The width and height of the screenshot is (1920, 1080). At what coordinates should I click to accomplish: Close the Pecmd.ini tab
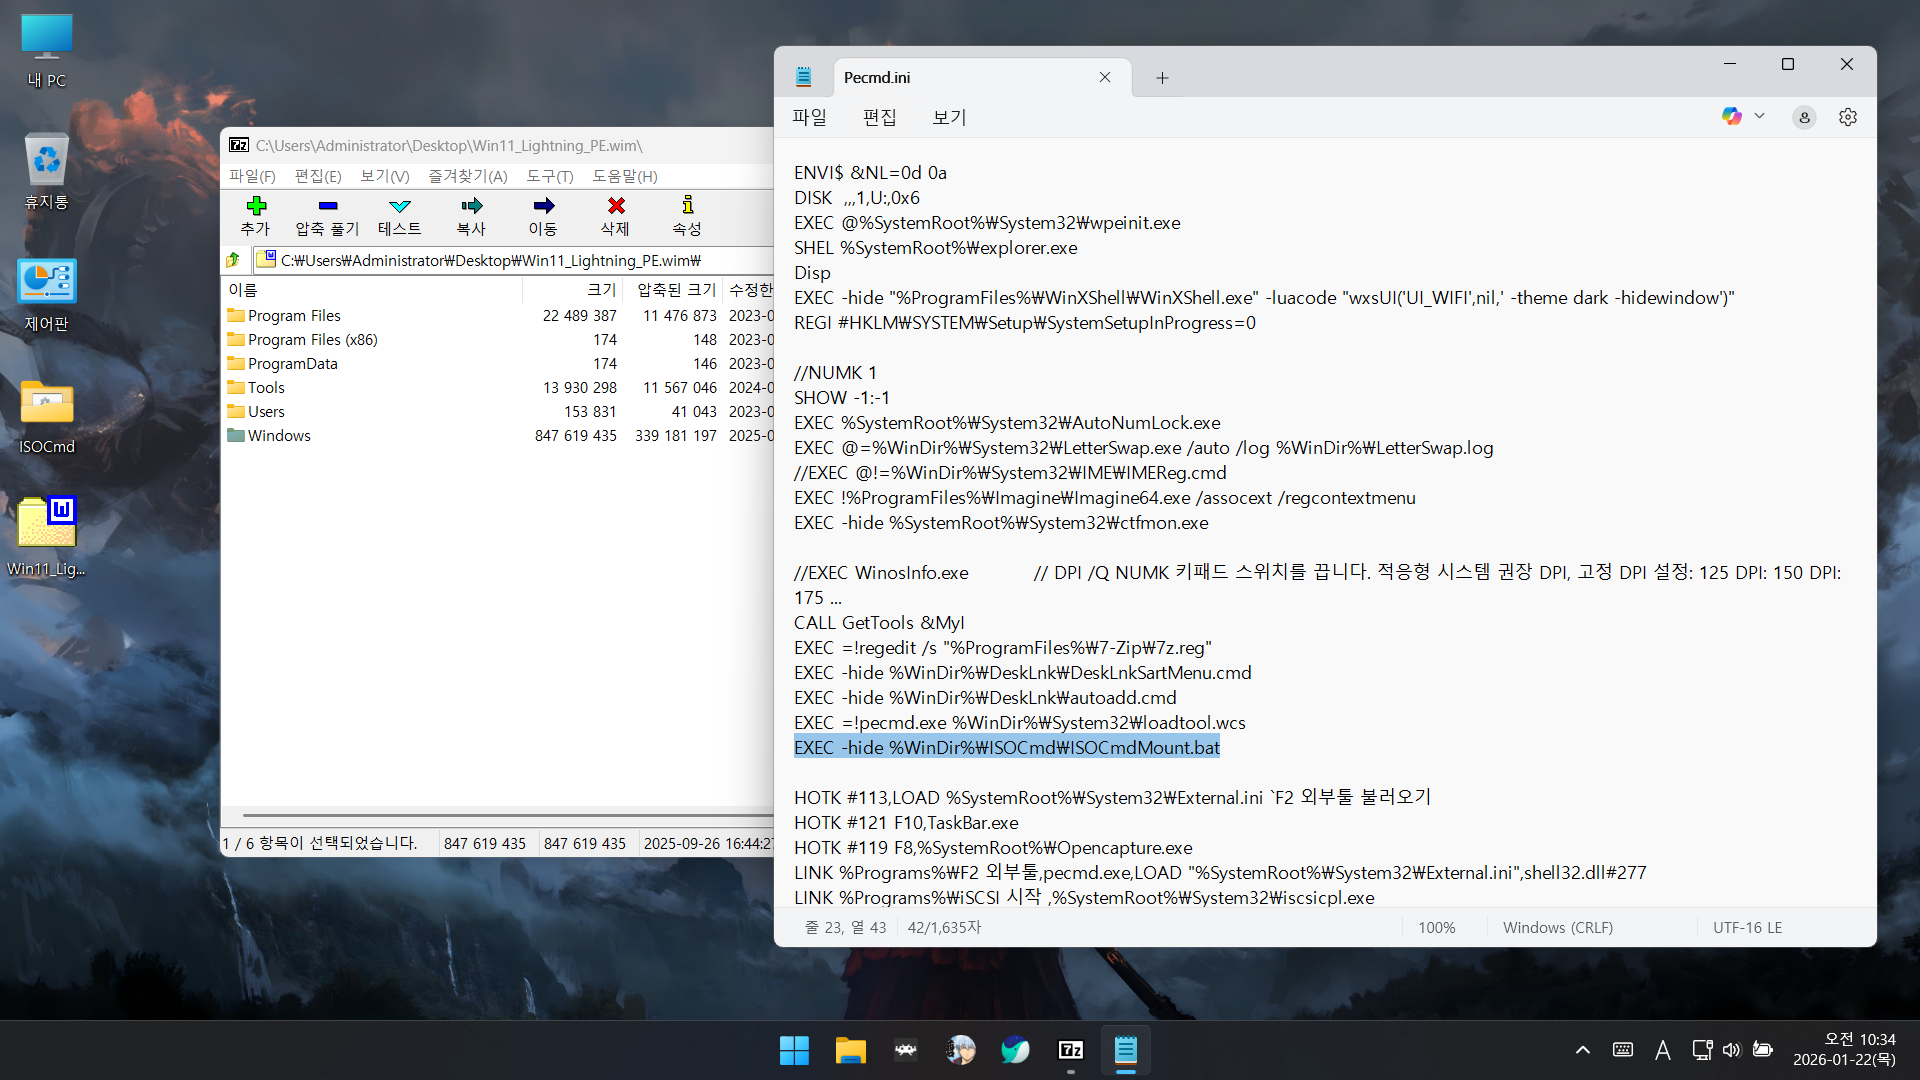click(1104, 77)
